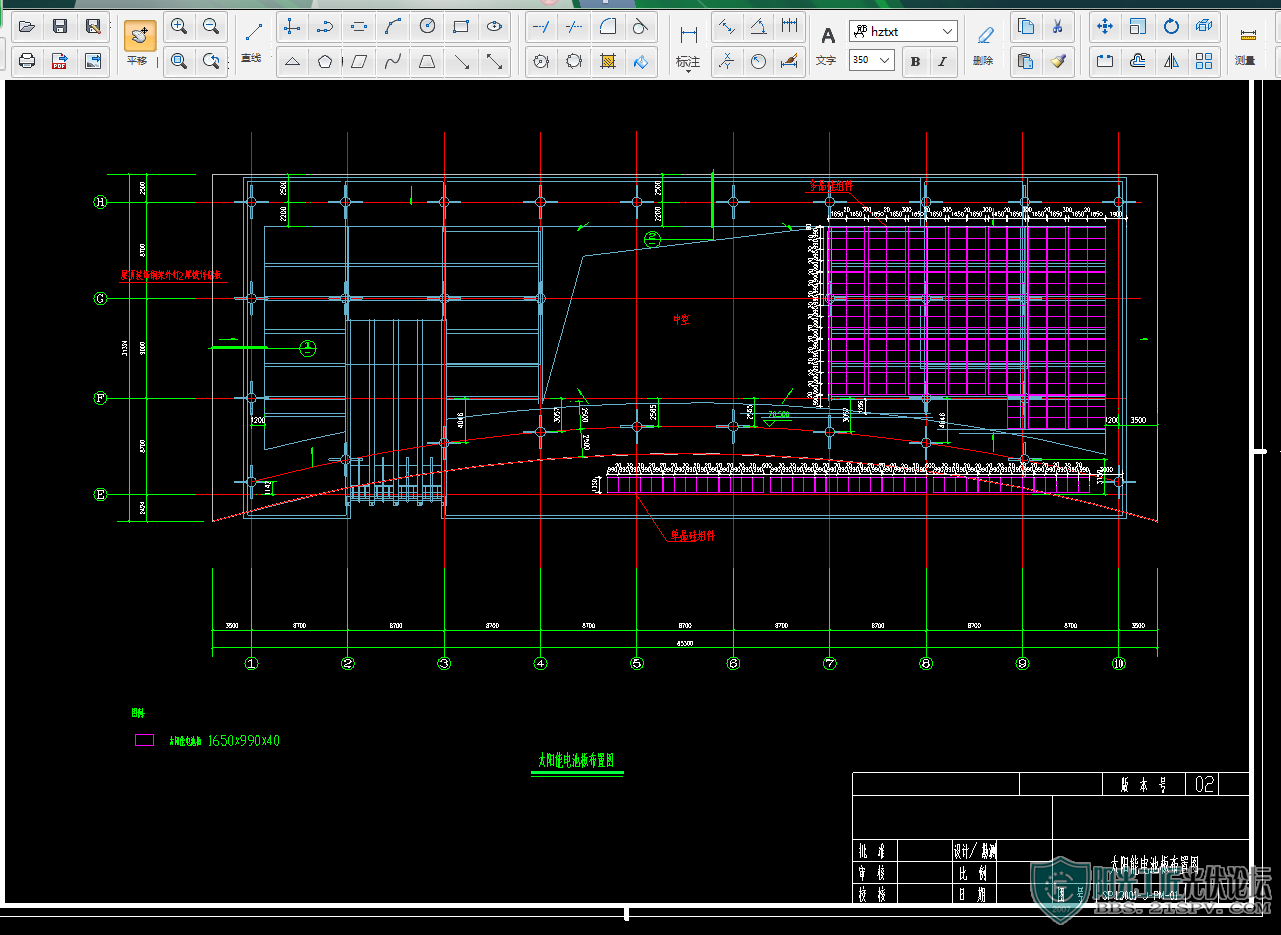Expand the 标注 dropdown arrow
Image resolution: width=1281 pixels, height=935 pixels.
click(688, 72)
